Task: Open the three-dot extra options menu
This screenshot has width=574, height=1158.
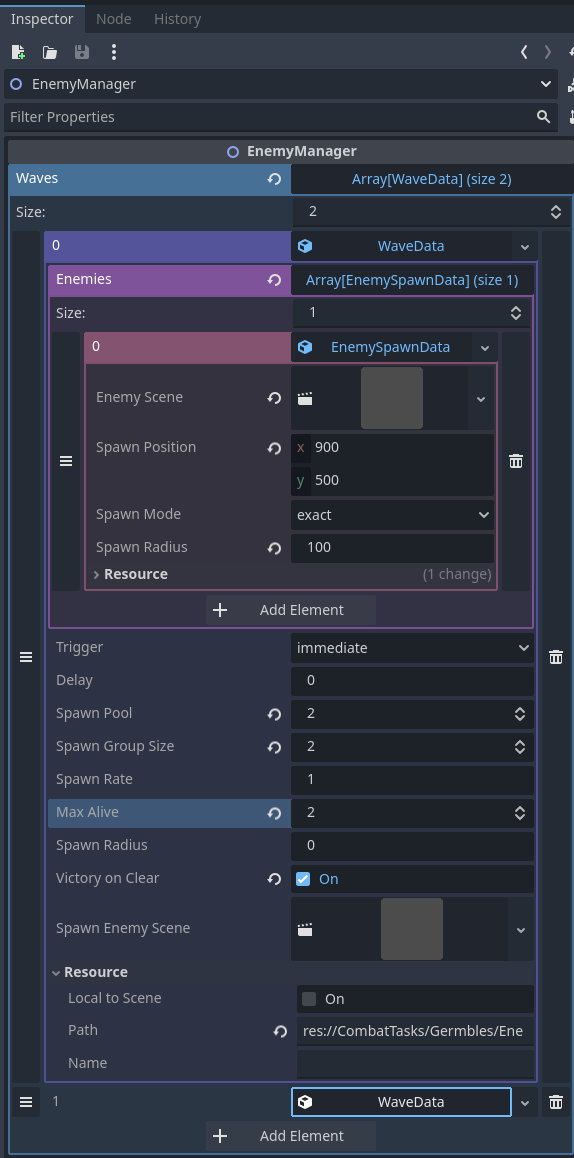Action: pyautogui.click(x=113, y=52)
